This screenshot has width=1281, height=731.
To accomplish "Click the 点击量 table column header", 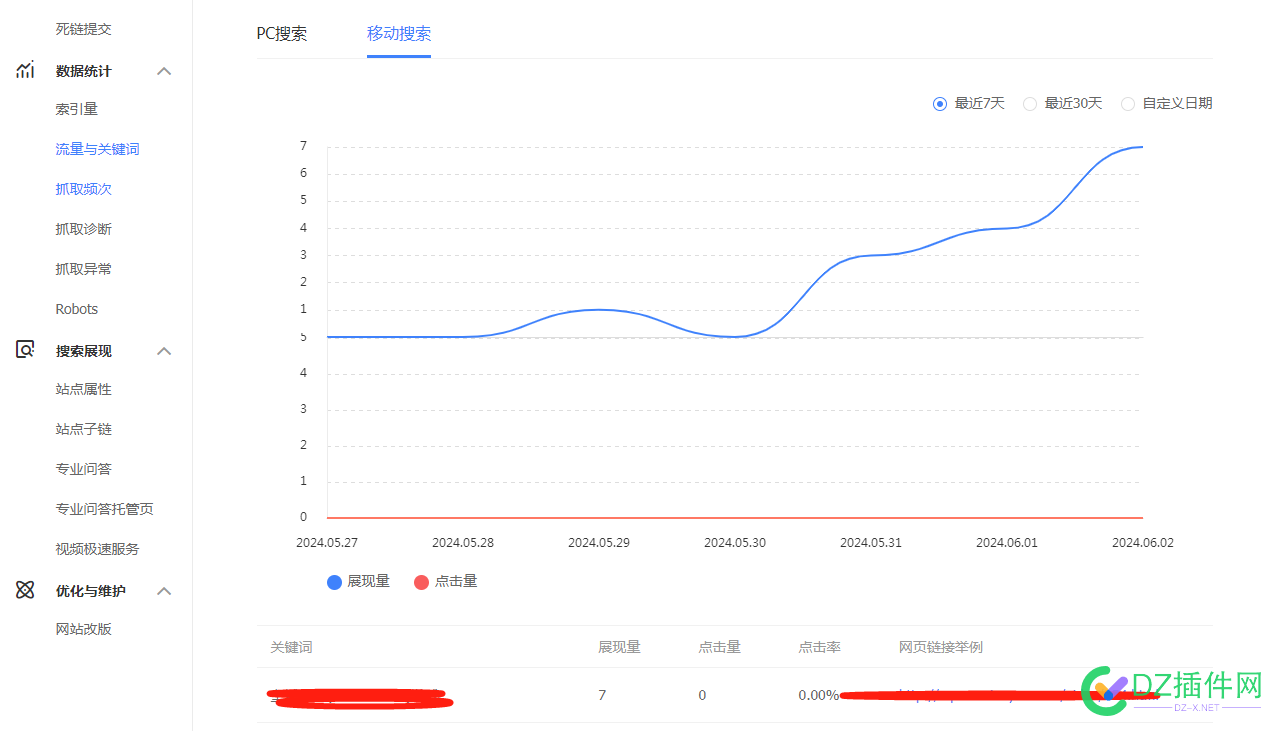I will (x=719, y=647).
